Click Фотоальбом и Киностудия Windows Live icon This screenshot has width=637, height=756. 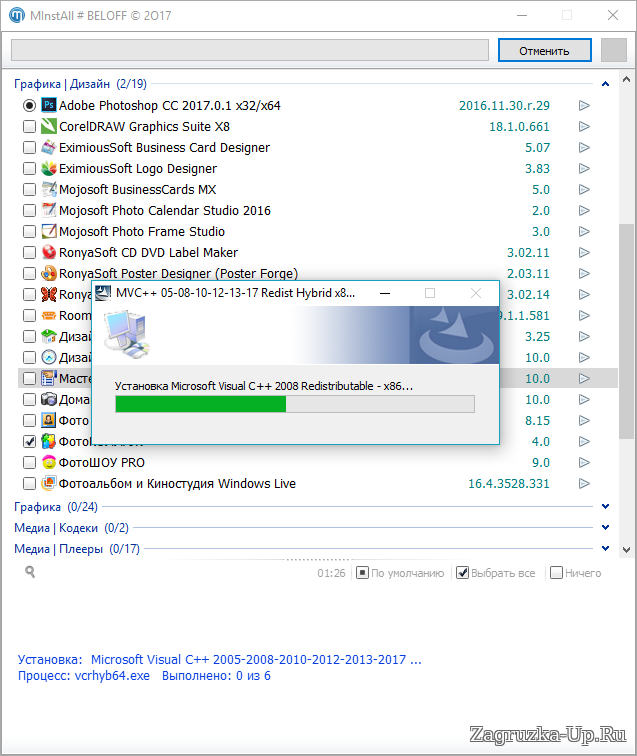coord(49,483)
